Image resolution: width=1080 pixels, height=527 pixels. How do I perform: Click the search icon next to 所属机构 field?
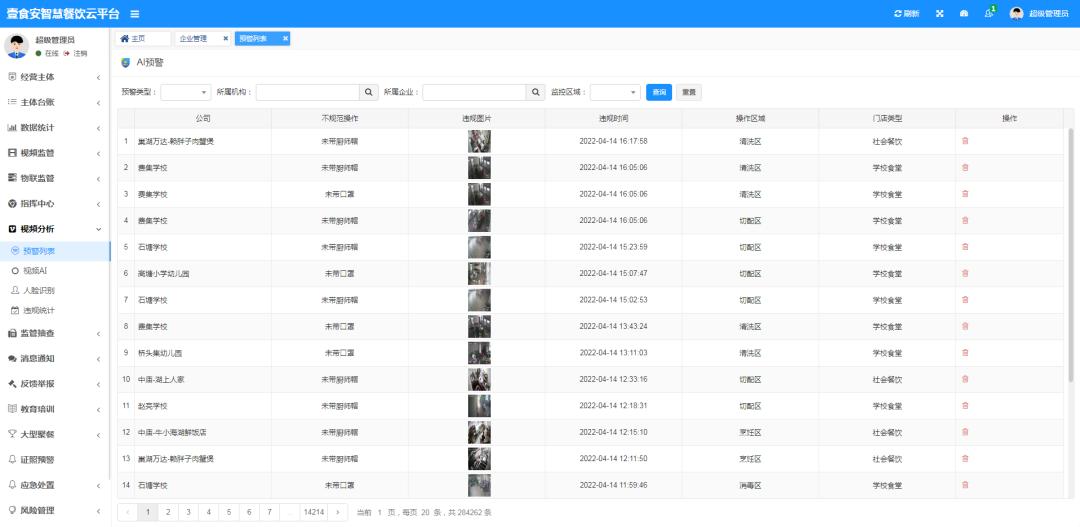pos(368,92)
